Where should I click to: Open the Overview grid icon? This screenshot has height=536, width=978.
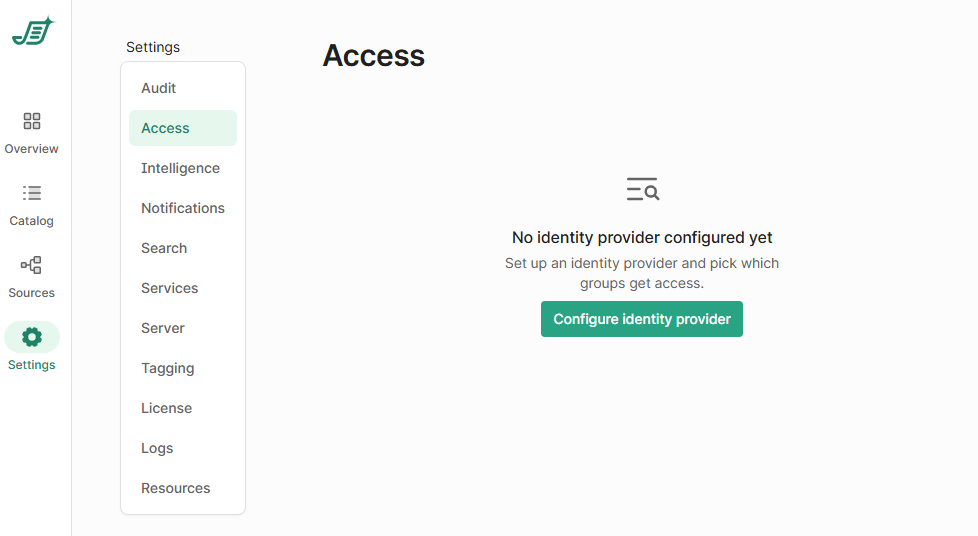click(32, 121)
